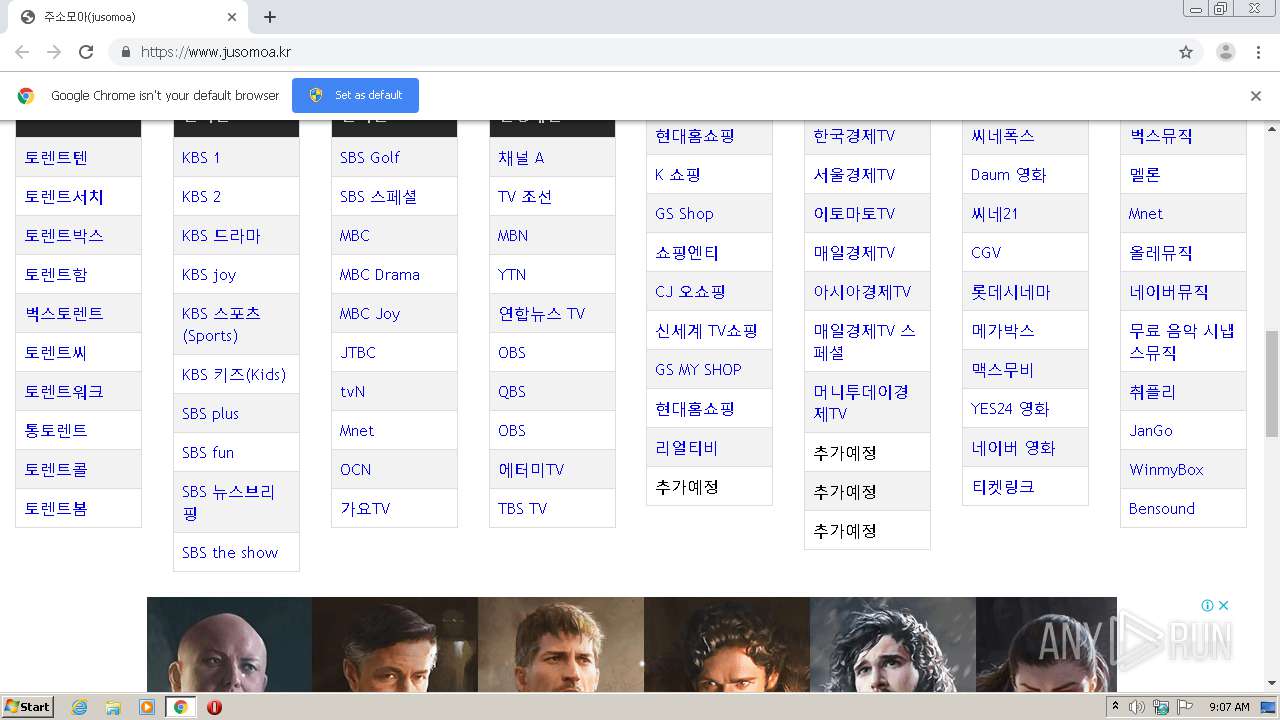Open the volume control in the tray
Viewport: 1280px width, 720px height.
[x=1137, y=707]
